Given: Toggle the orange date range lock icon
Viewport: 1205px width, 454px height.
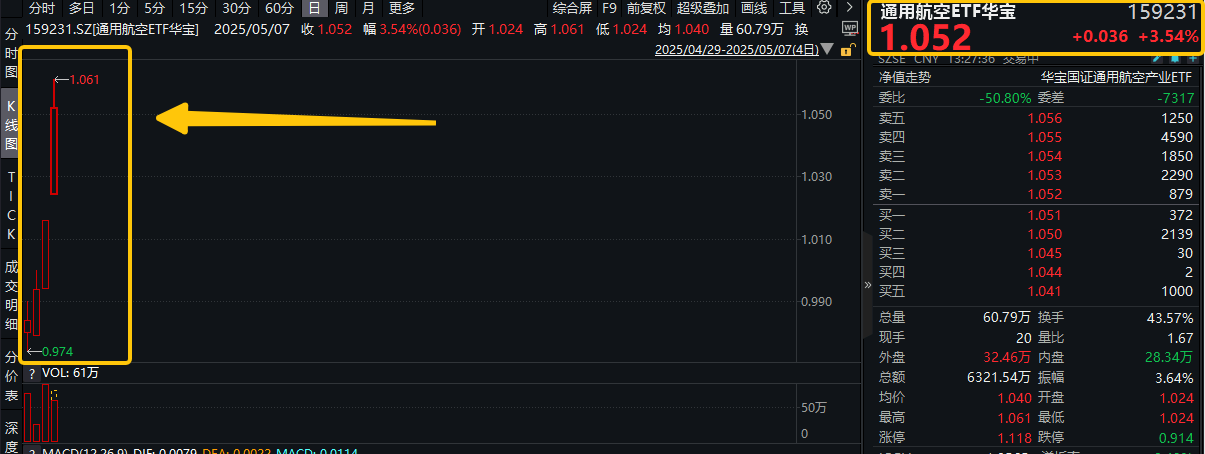Looking at the screenshot, I should [x=848, y=49].
